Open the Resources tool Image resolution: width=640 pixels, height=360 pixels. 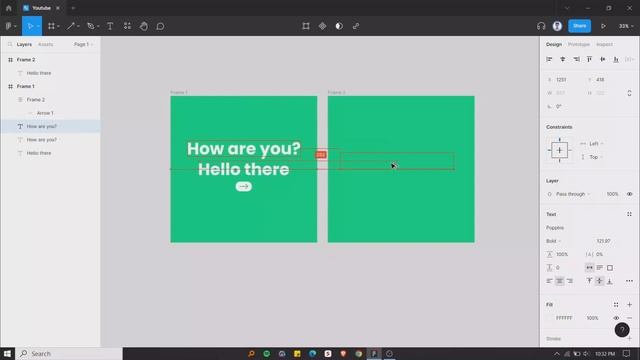[x=127, y=26]
